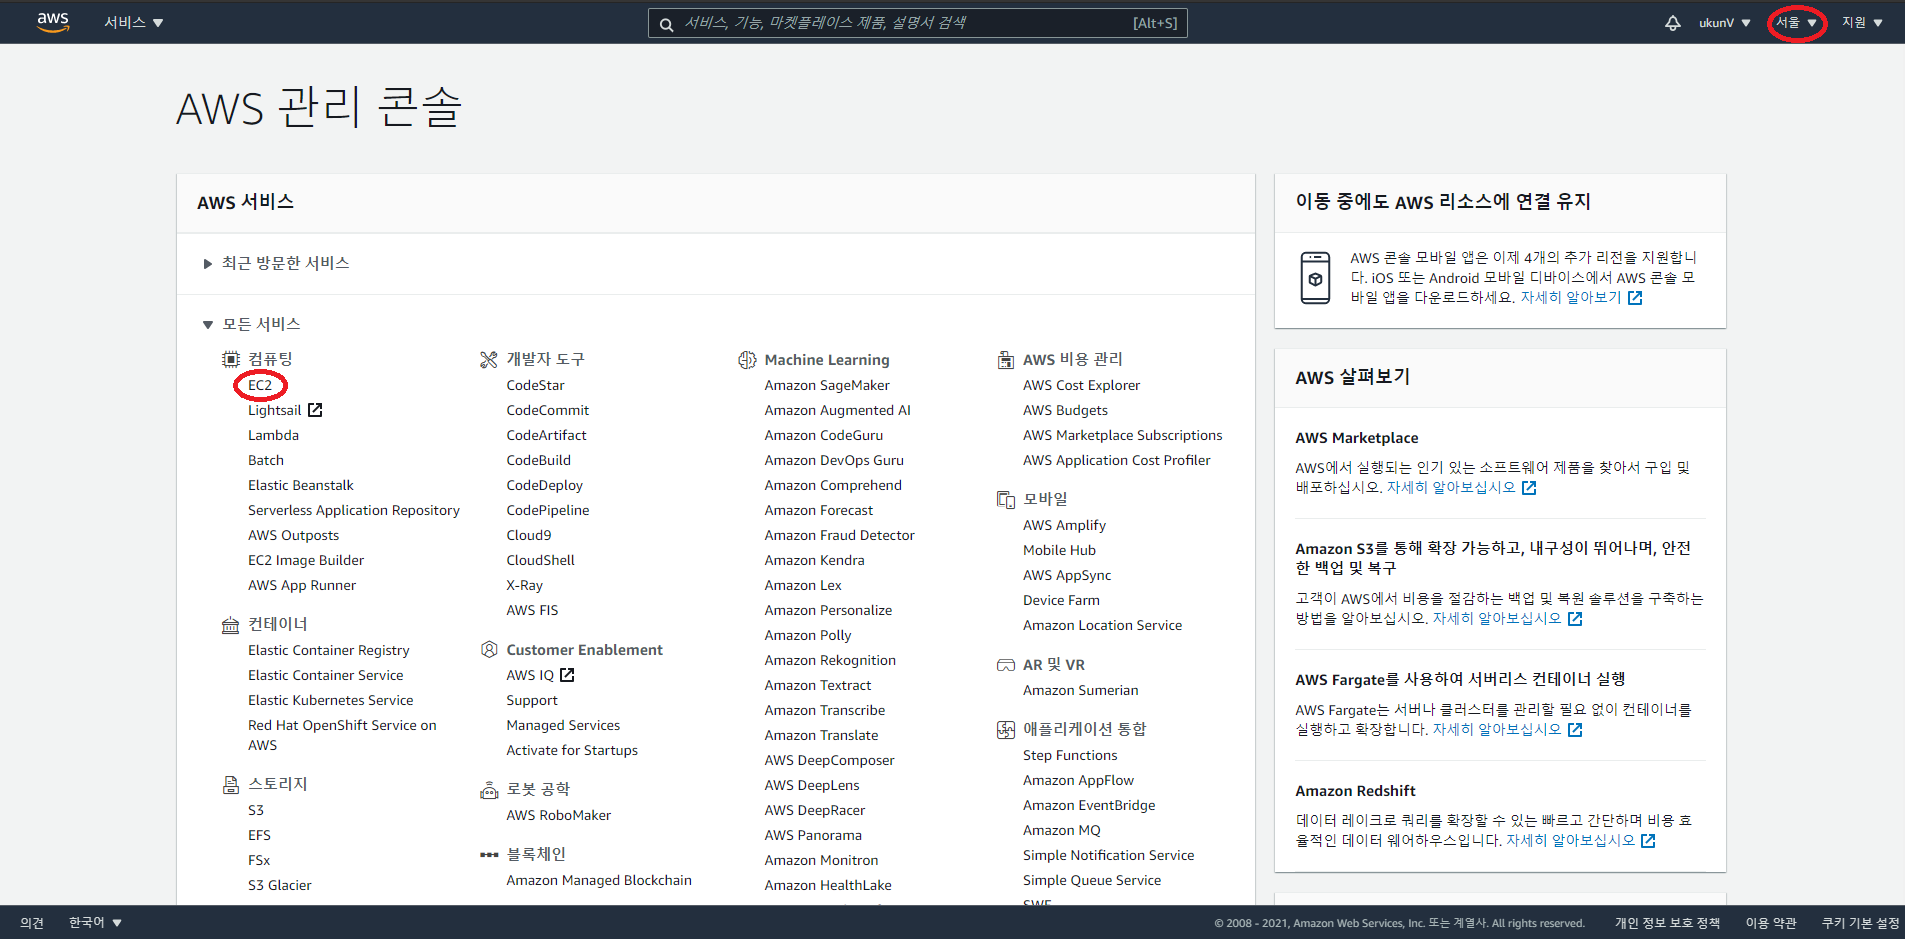Open Elastic Container Registry
Screen dimensions: 1905x939
[x=329, y=650]
